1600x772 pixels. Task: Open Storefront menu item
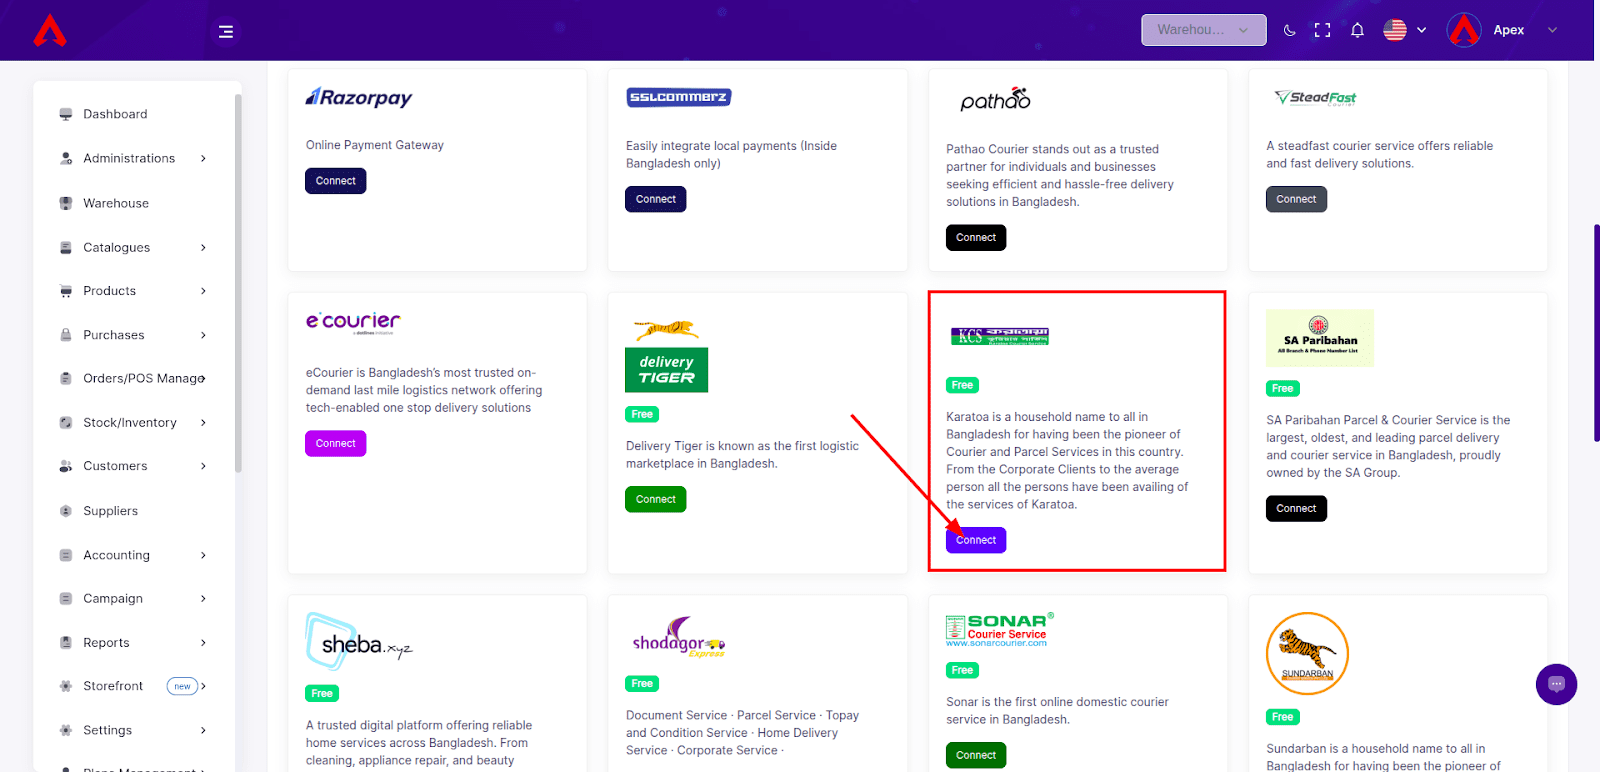coord(113,686)
